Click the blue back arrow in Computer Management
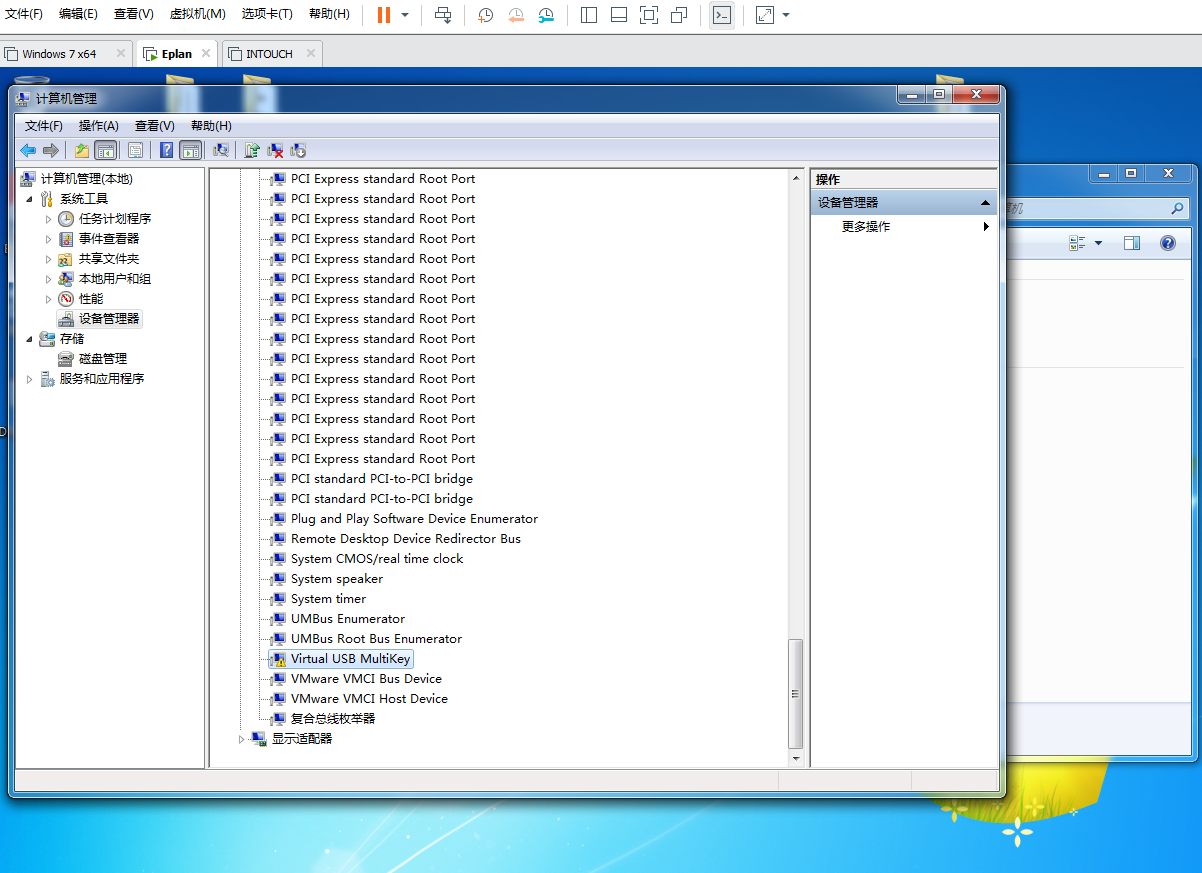 [28, 150]
